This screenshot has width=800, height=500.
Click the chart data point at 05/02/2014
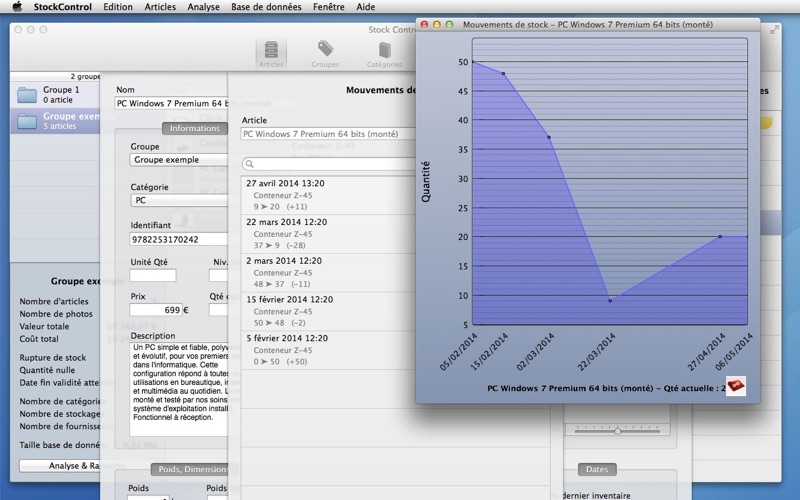[x=473, y=62]
